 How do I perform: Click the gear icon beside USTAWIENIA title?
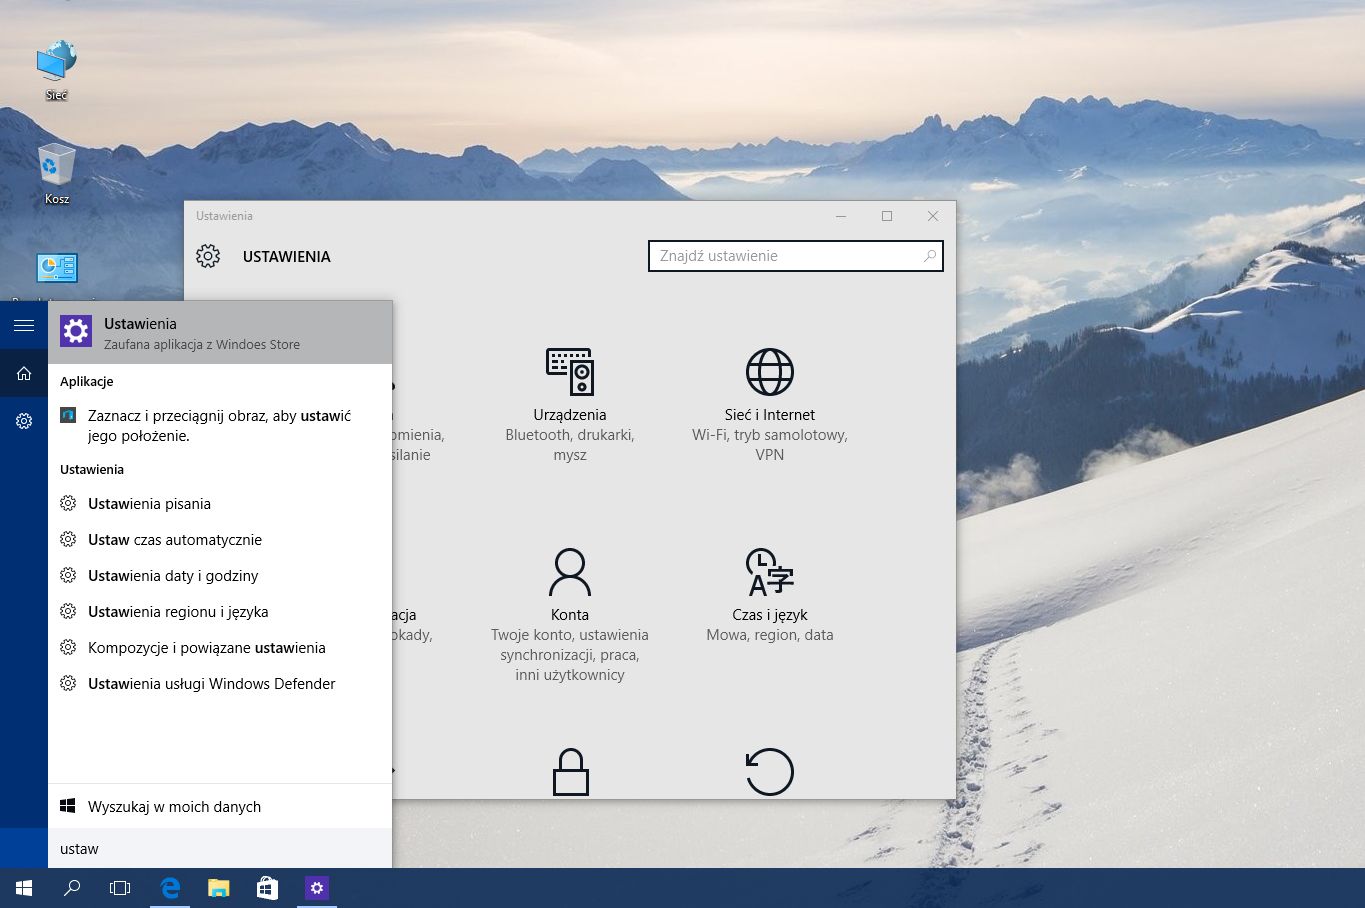click(208, 256)
